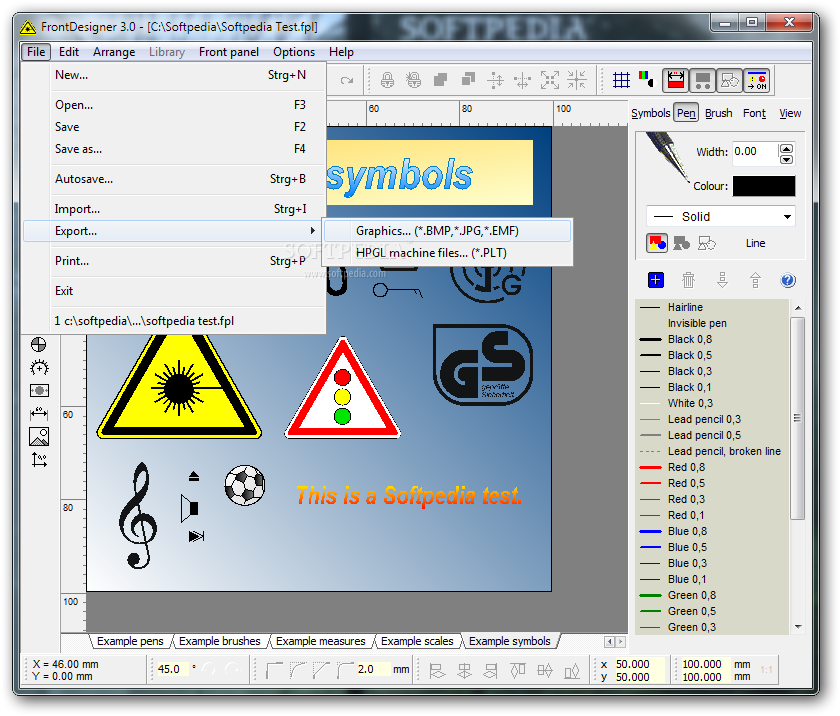Screen dimensions: 840x716
Task: Choose Graphics export (*.BMP,*.JPG,*.EMF)
Action: [447, 231]
